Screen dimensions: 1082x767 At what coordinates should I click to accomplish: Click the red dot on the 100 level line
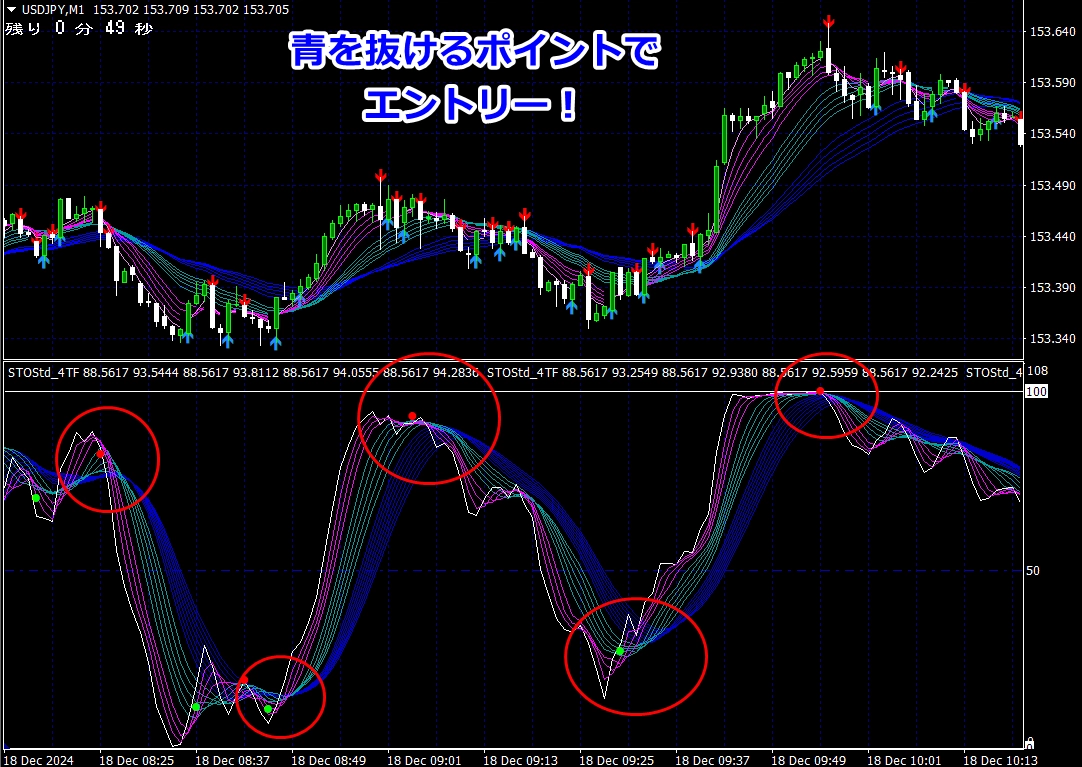pos(819,390)
